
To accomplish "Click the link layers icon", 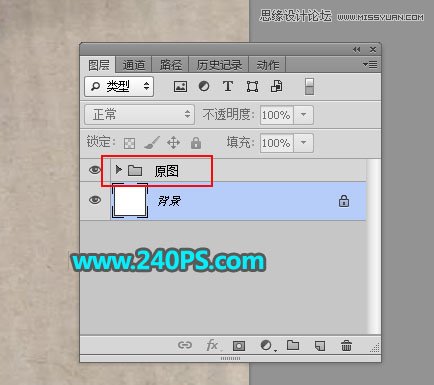I will (x=185, y=345).
